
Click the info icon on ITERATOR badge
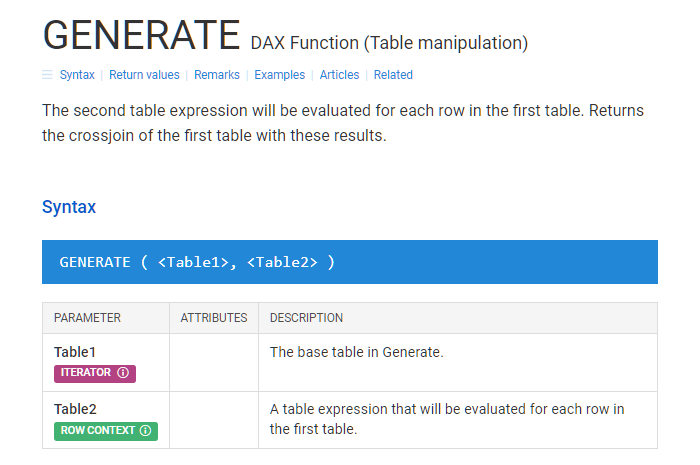(123, 373)
